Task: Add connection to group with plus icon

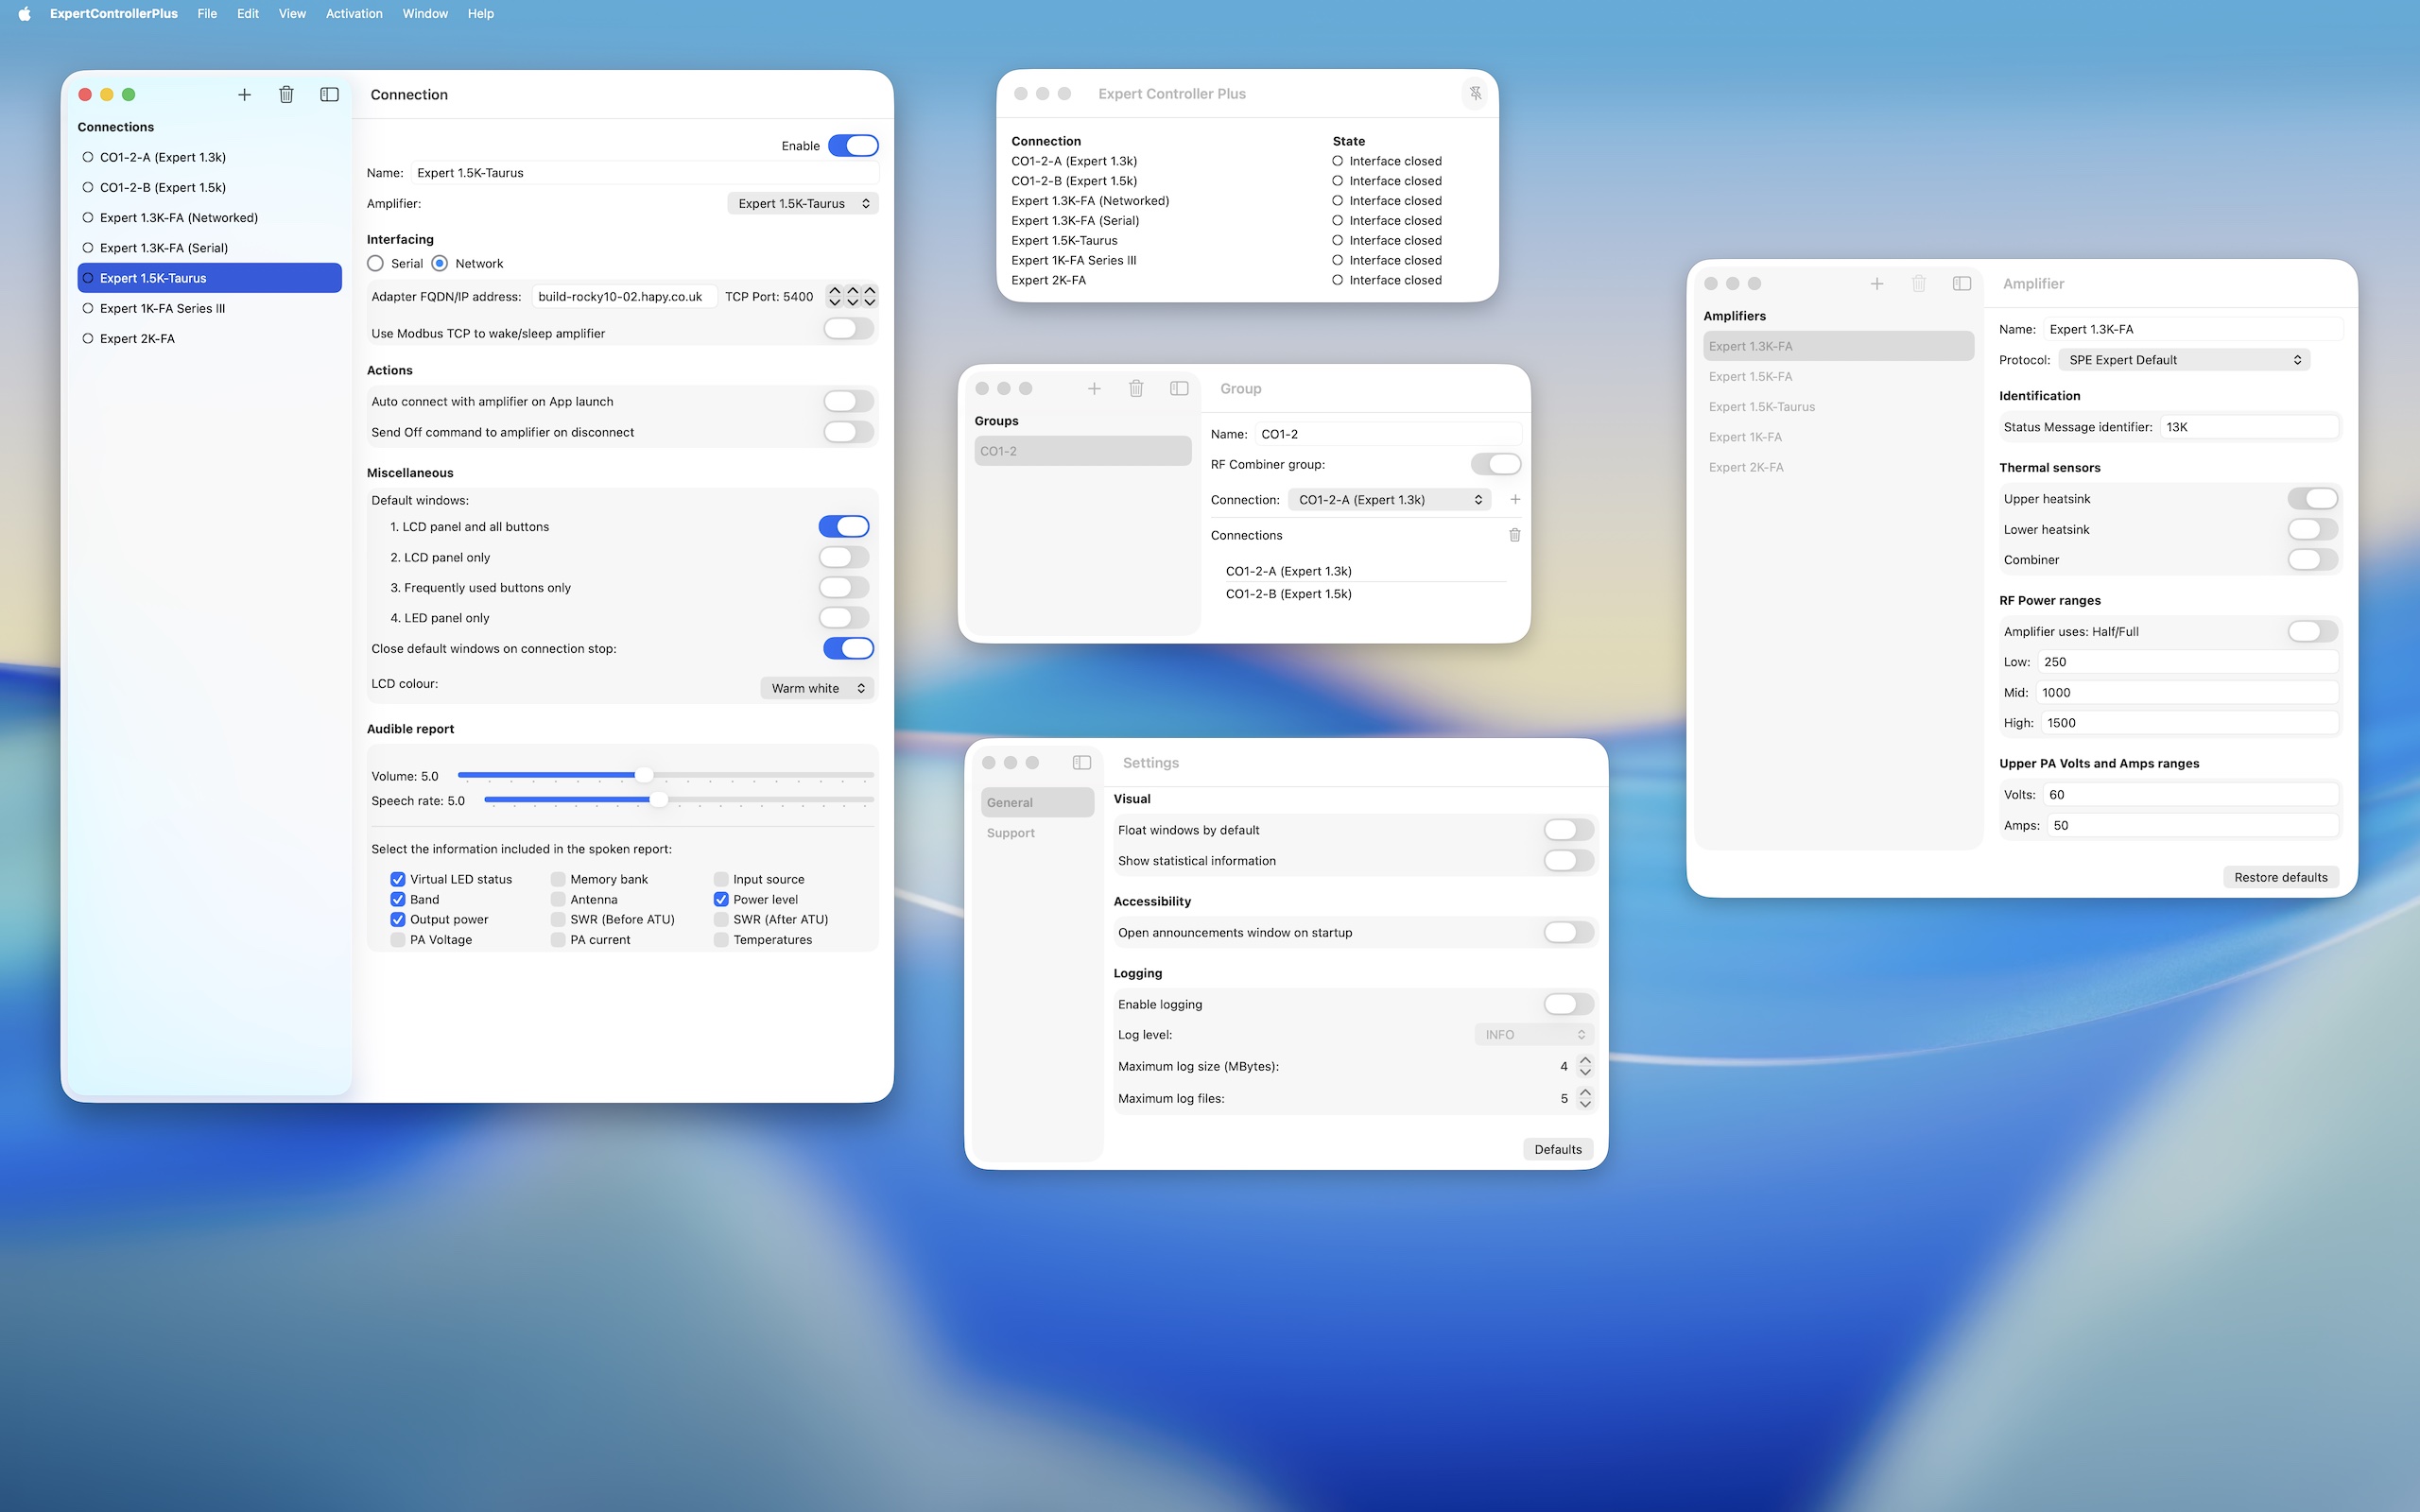Action: (x=1515, y=499)
